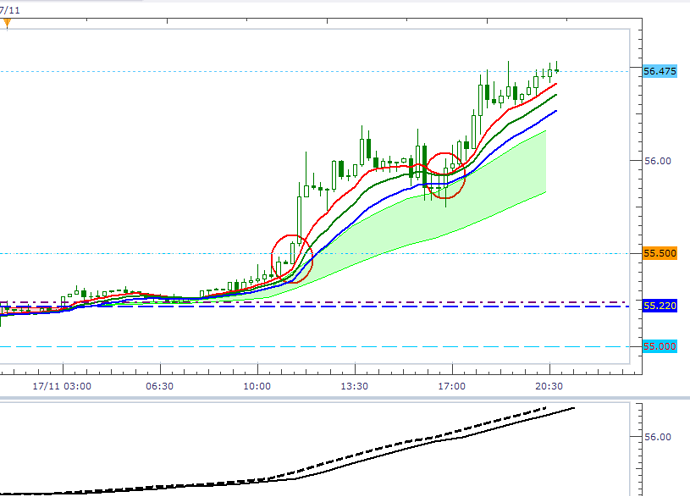Click the blue 55.220 price level label
The image size is (690, 496).
[x=659, y=305]
